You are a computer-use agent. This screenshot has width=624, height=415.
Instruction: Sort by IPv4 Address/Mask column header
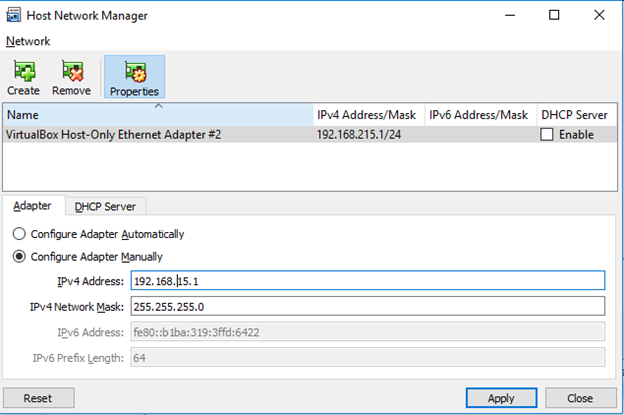click(x=367, y=115)
